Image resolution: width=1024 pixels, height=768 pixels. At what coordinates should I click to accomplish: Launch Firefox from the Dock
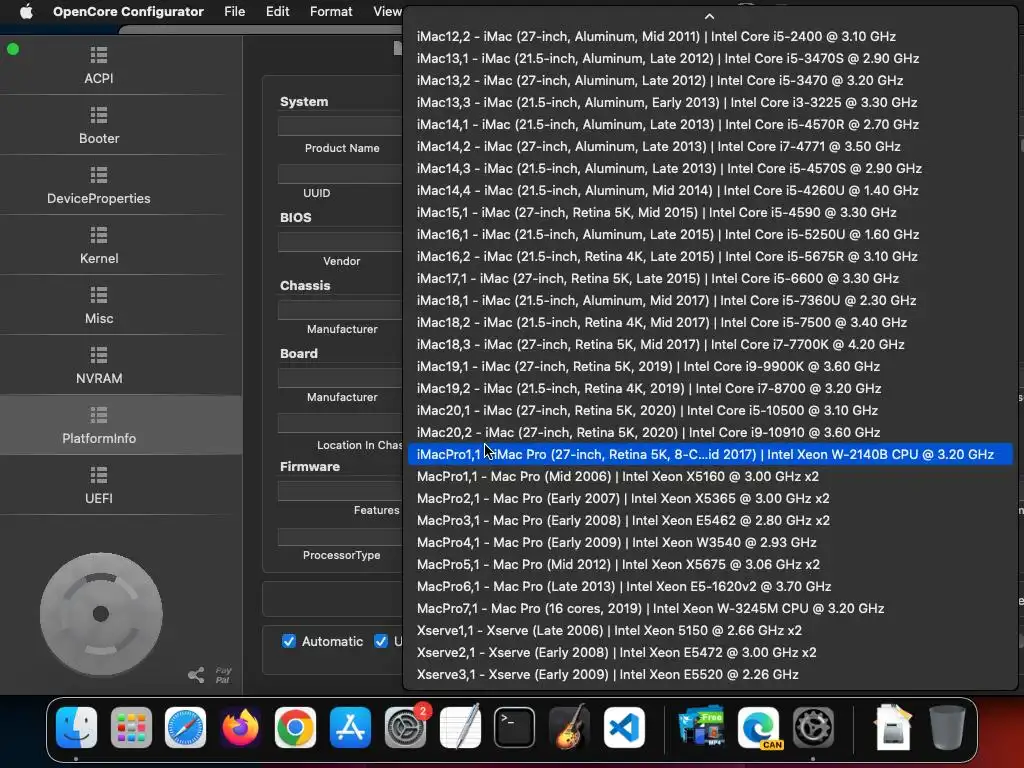click(x=240, y=727)
